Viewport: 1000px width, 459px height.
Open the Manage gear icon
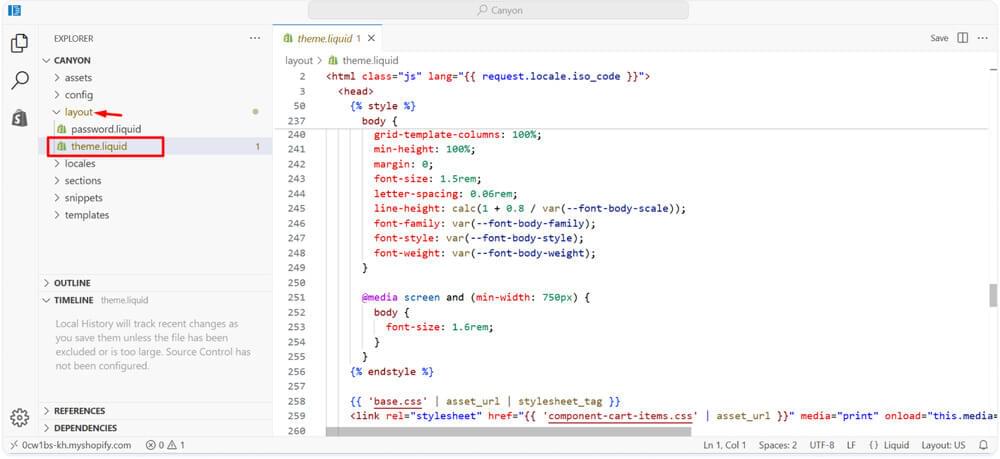20,418
